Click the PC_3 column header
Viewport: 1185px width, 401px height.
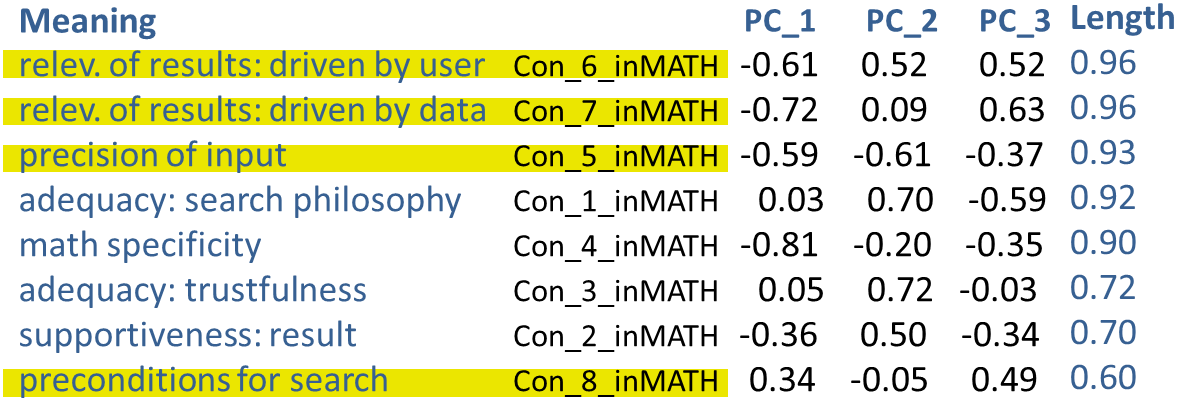(1014, 22)
